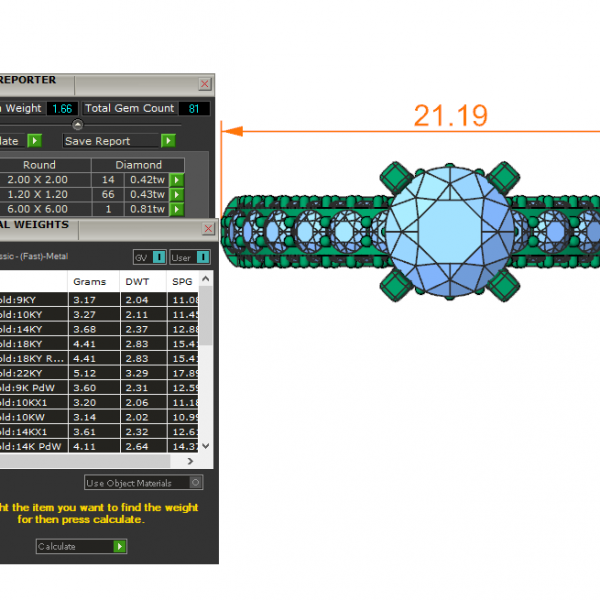Close the Metal Weights panel
Viewport: 600px width, 600px height.
point(208,229)
